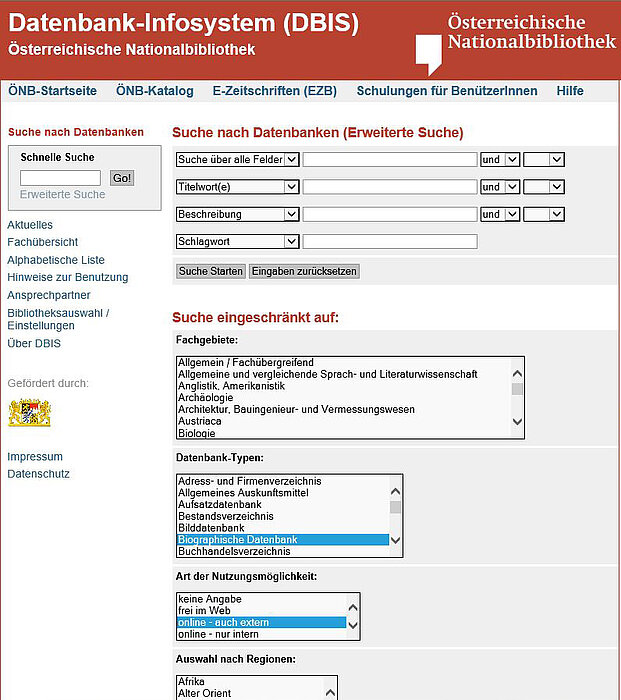The image size is (621, 700).
Task: Click the text field next to Schlagwort
Action: click(x=390, y=242)
